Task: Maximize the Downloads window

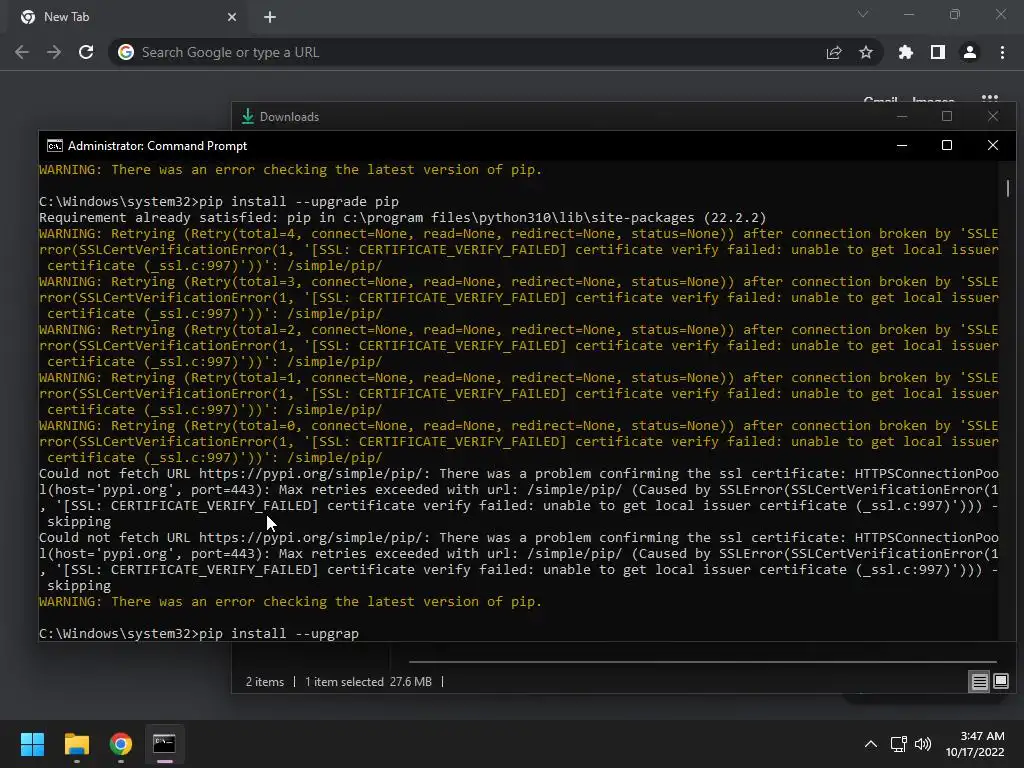Action: (x=947, y=116)
